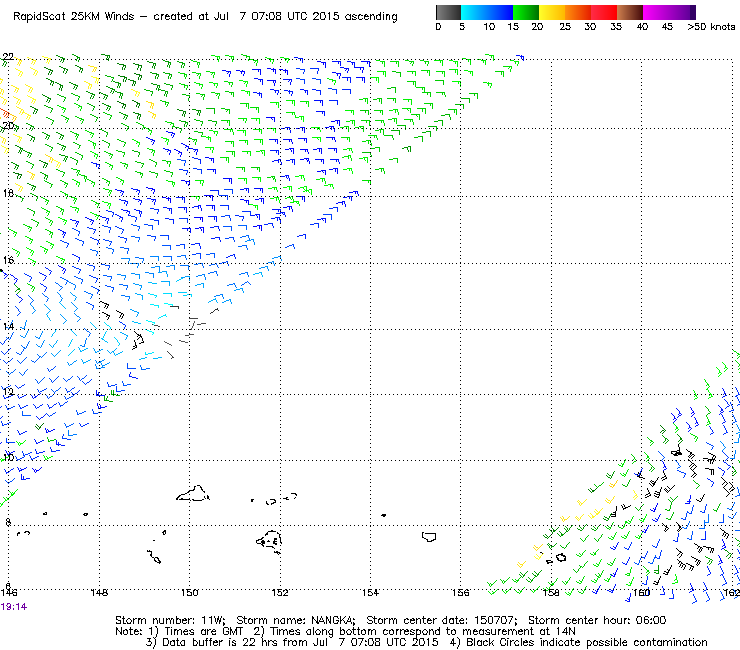Pick the orange 25-30 knots legend swatch

coord(578,12)
